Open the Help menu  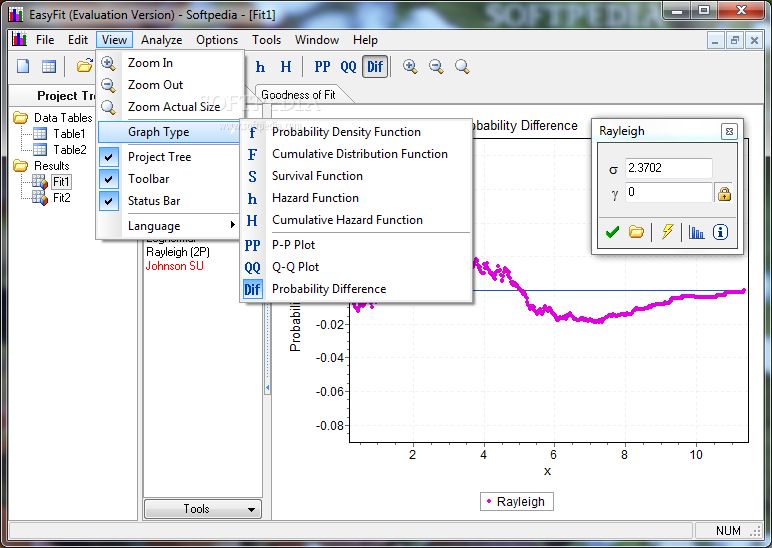(x=365, y=40)
